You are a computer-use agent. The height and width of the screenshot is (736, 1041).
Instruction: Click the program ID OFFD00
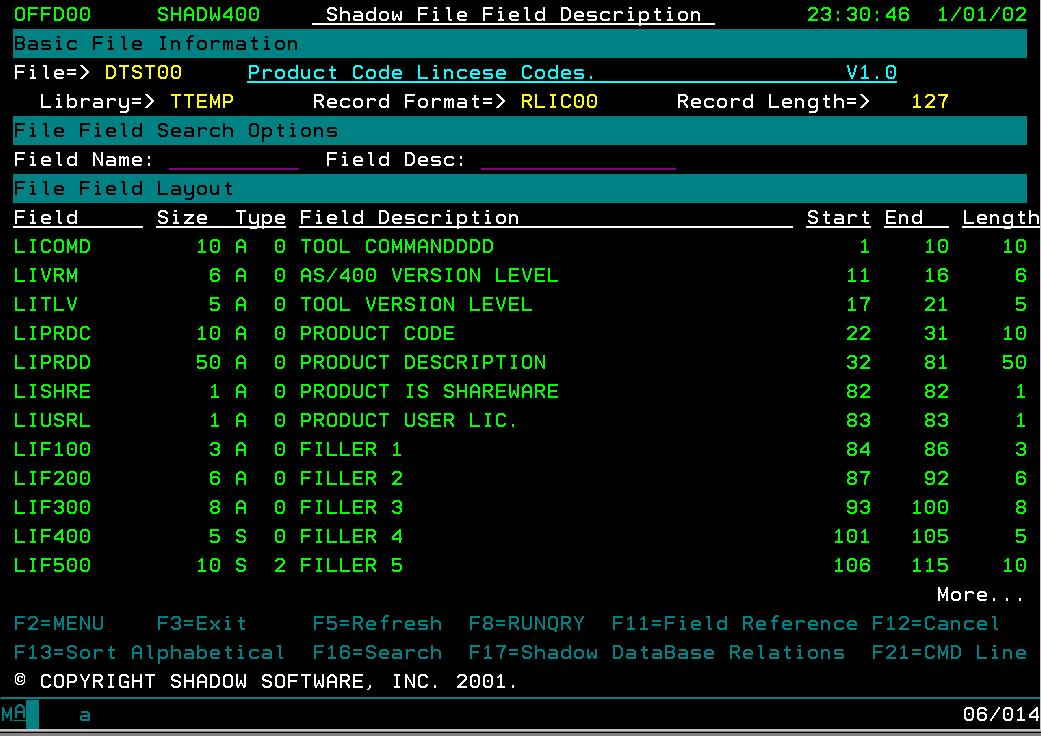pyautogui.click(x=52, y=15)
